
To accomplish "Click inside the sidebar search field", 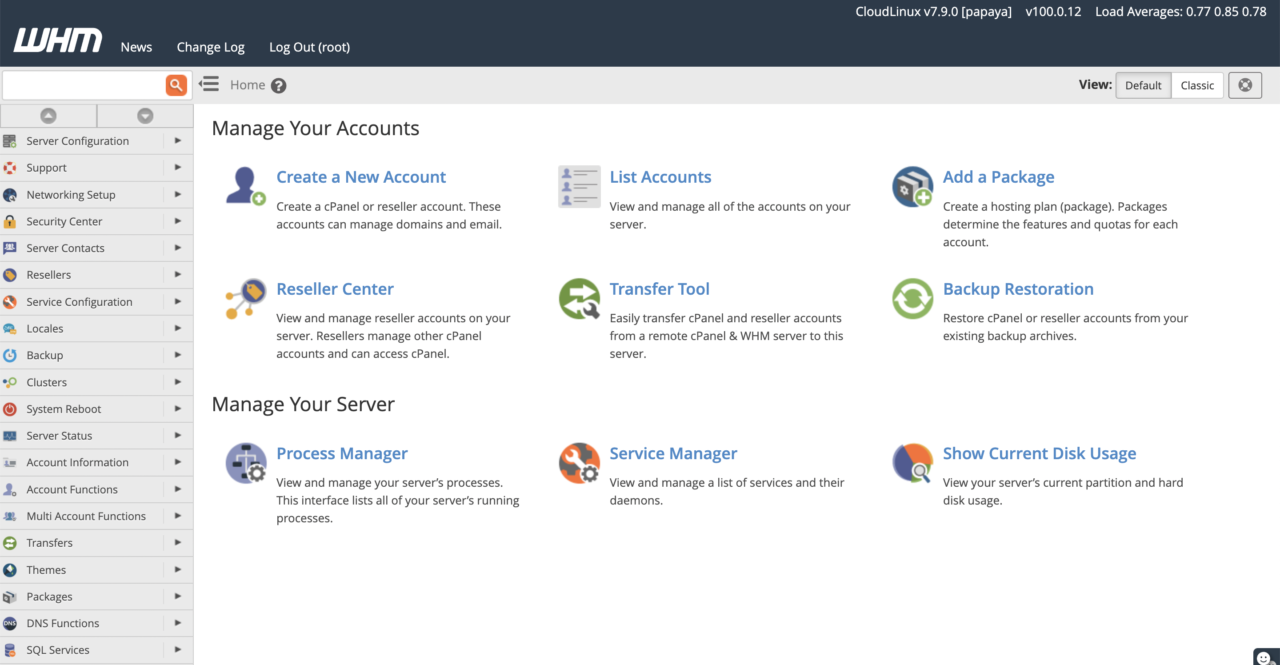I will [85, 85].
